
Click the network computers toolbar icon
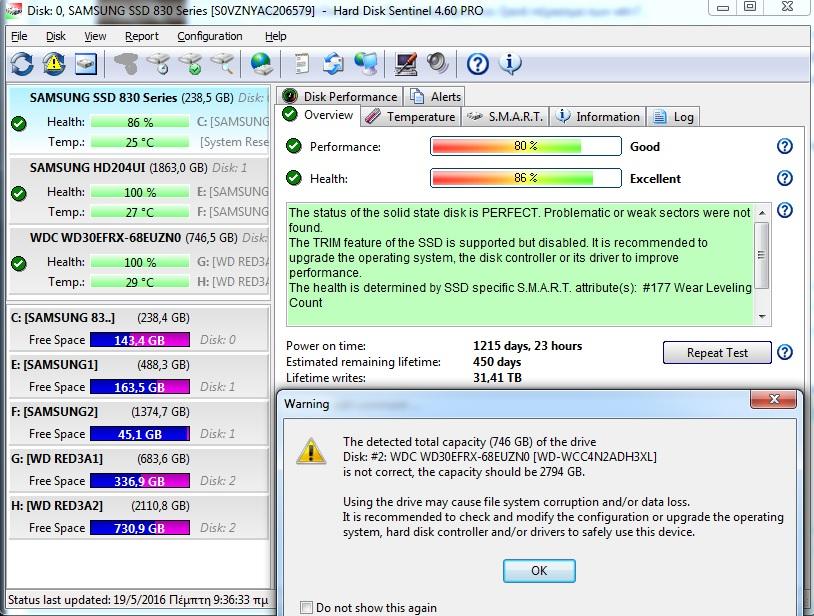[x=366, y=64]
